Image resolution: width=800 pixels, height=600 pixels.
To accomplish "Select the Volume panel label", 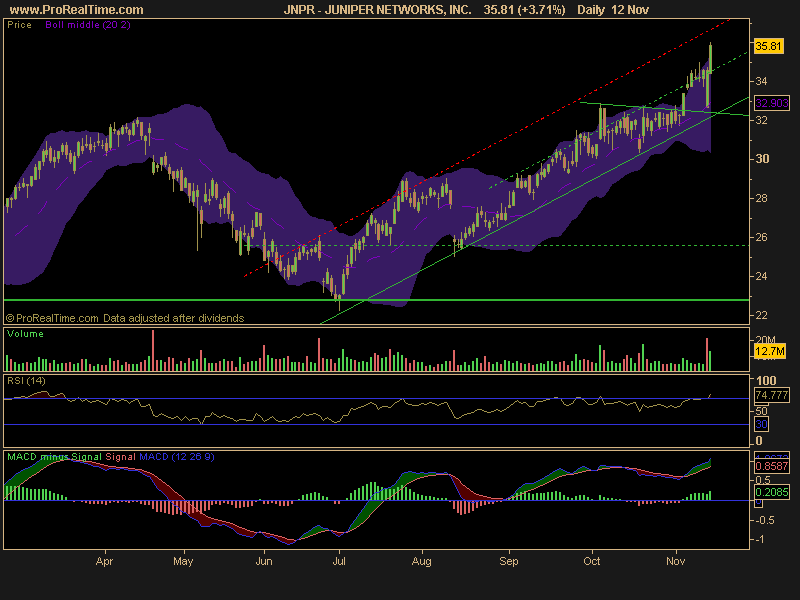I will tap(25, 334).
